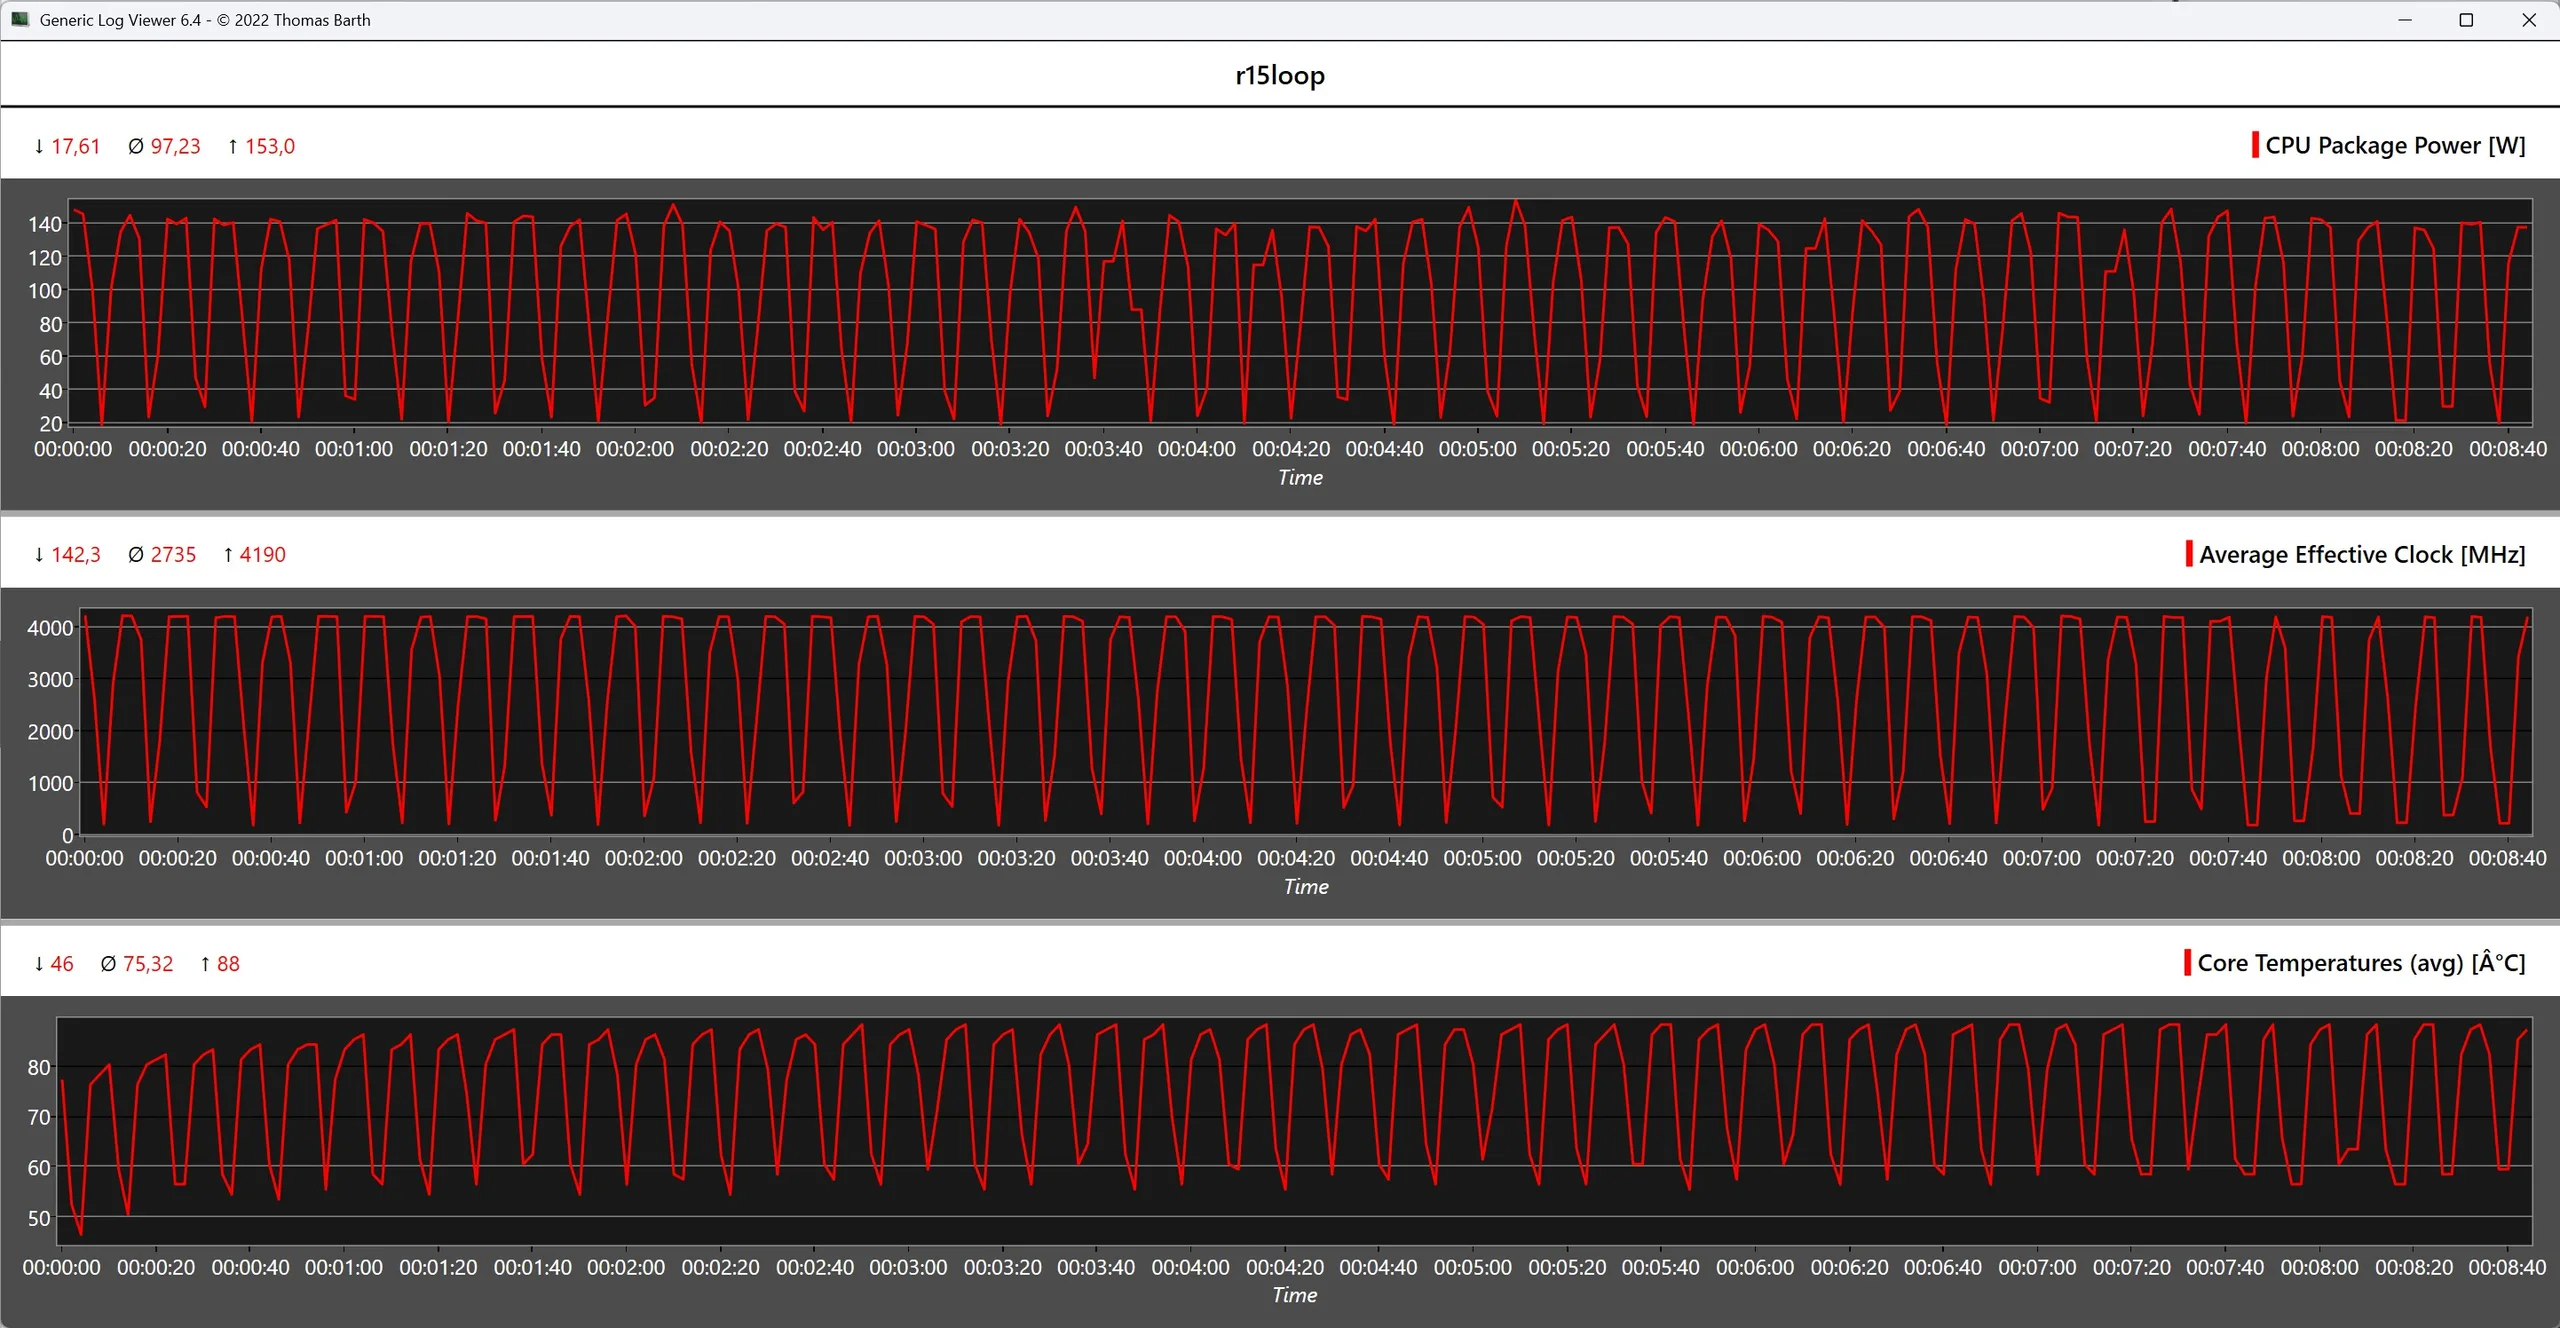This screenshot has height=1328, width=2560.
Task: Click the 00:02:00 tick on the clock chart
Action: (x=643, y=858)
